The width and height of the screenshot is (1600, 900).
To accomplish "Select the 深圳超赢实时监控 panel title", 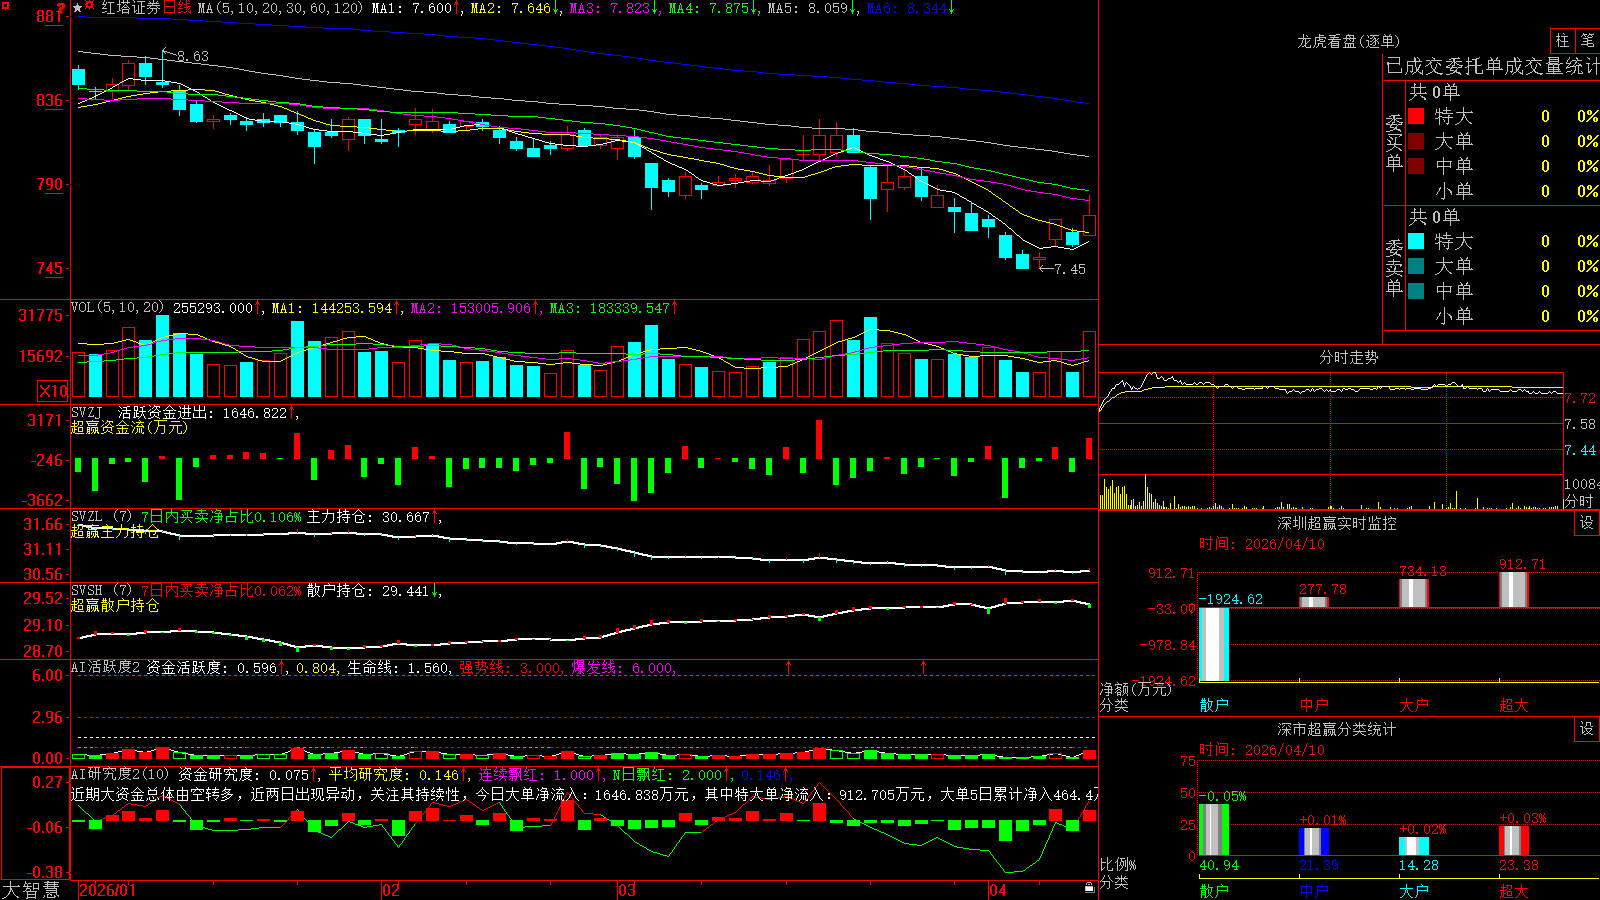I will 1337,523.
